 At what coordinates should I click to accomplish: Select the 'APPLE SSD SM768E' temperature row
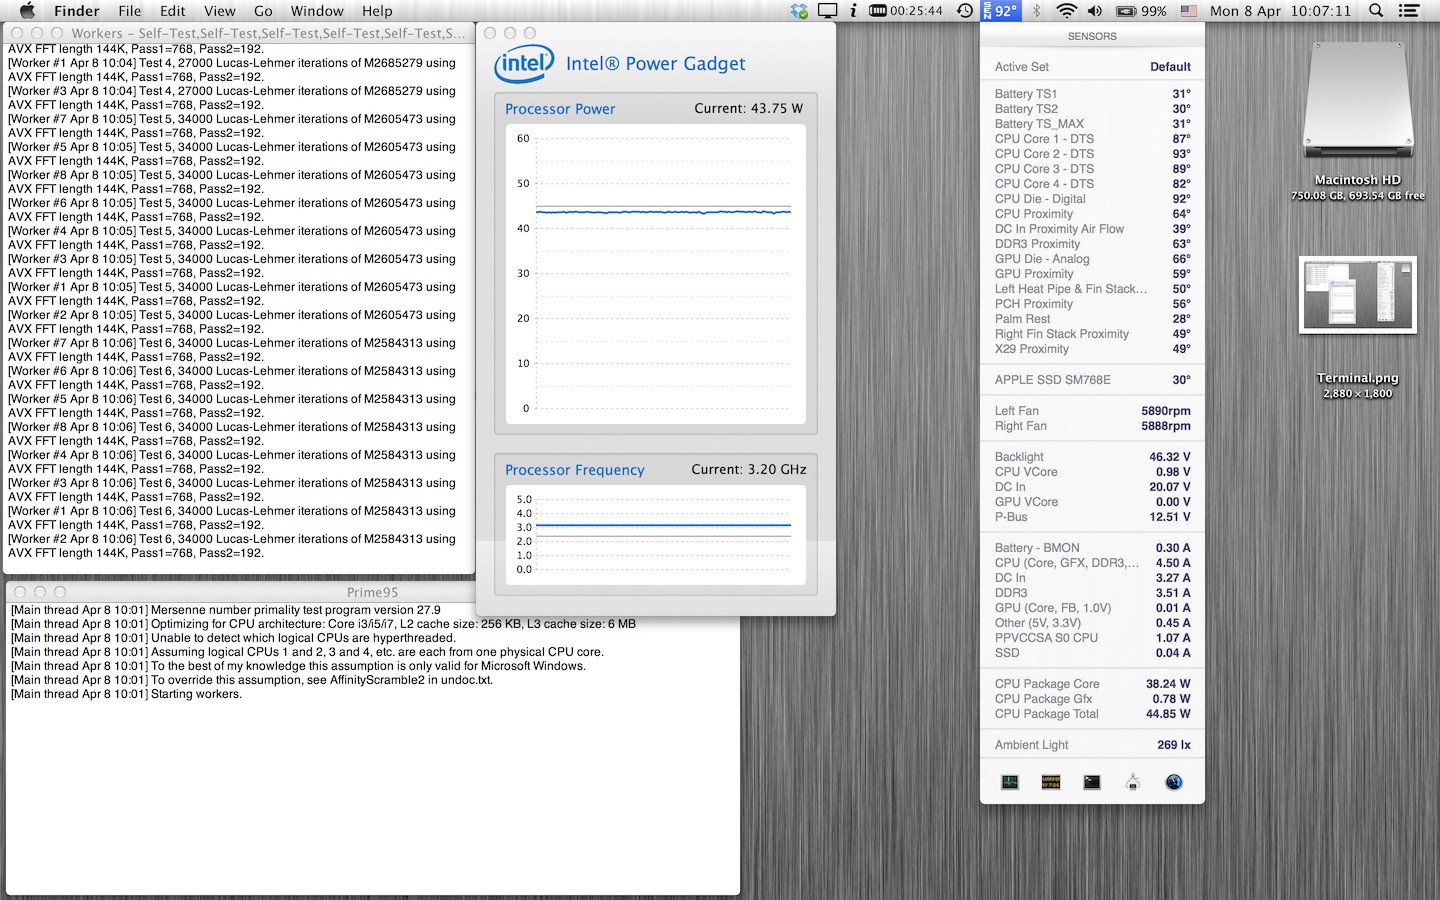coord(1092,380)
